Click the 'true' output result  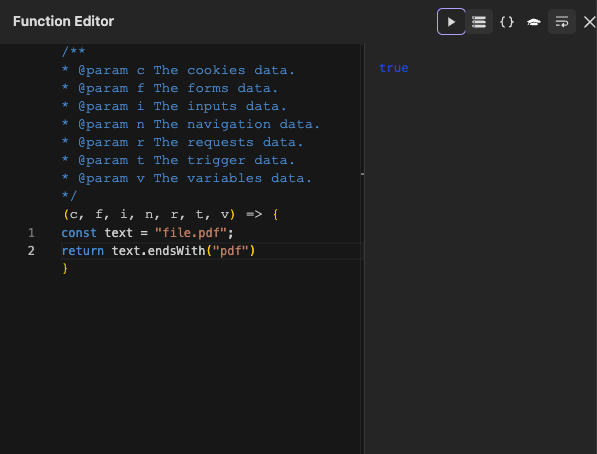(x=394, y=68)
